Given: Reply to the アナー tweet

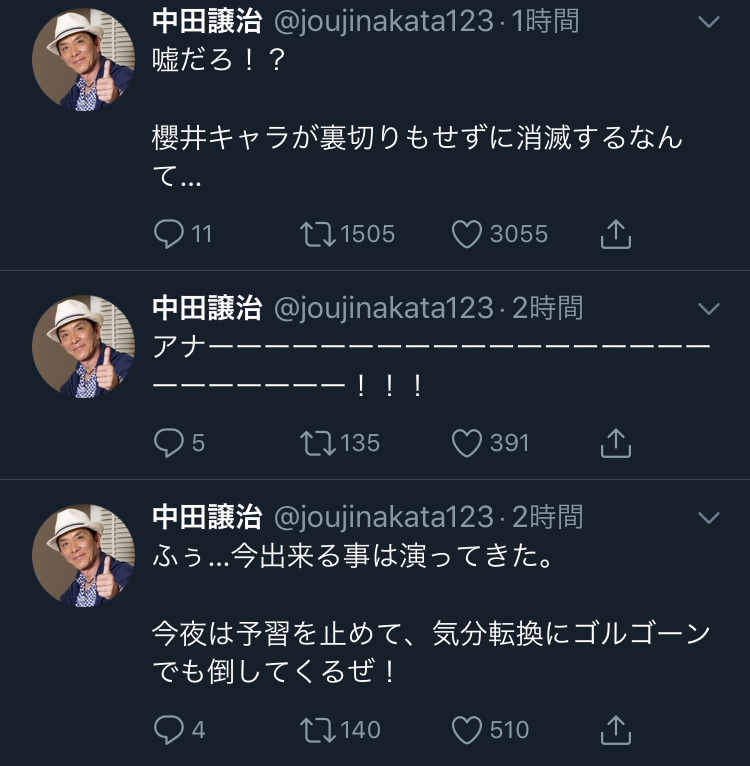Looking at the screenshot, I should (x=168, y=442).
